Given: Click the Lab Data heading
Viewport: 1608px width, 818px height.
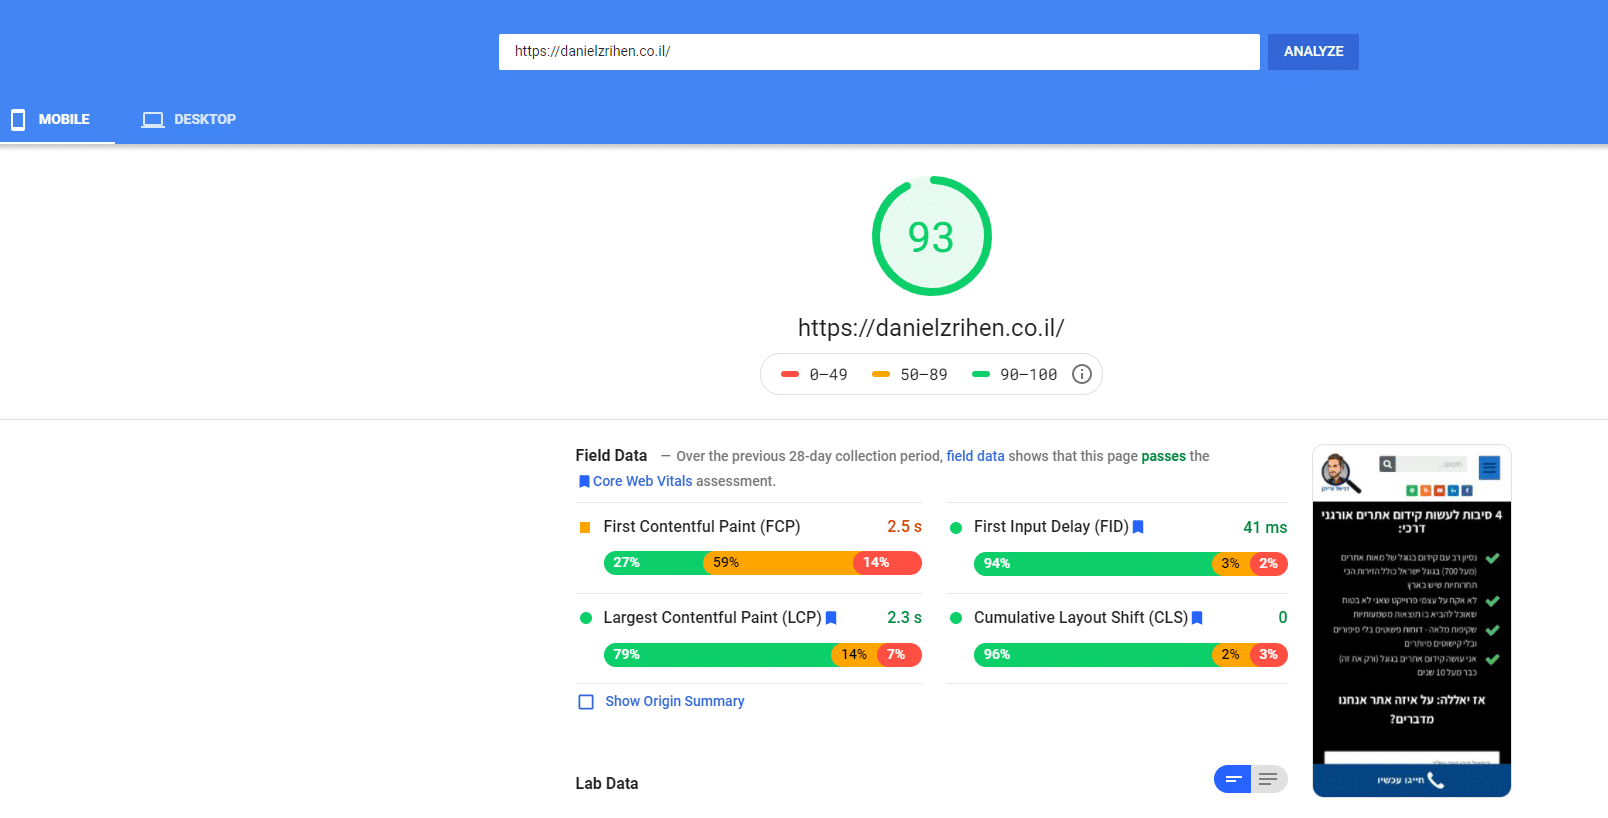Looking at the screenshot, I should click(607, 784).
